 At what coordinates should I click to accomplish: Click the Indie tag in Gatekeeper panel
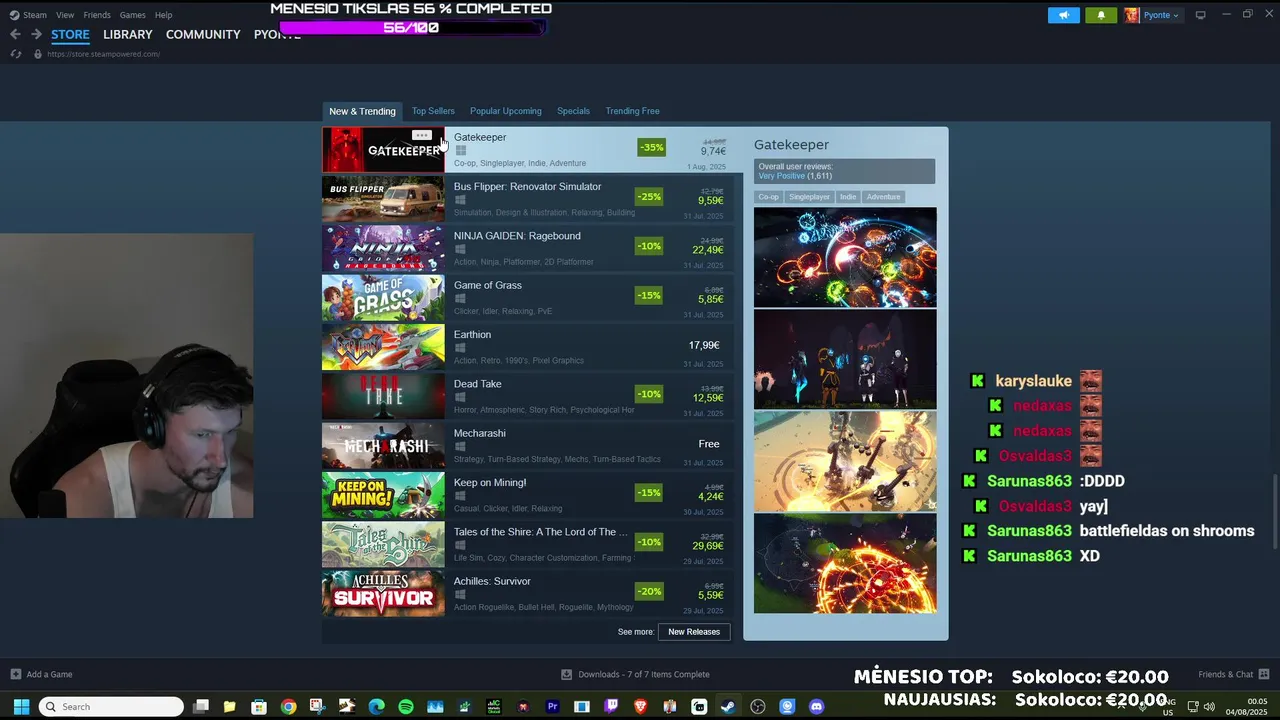pos(848,197)
